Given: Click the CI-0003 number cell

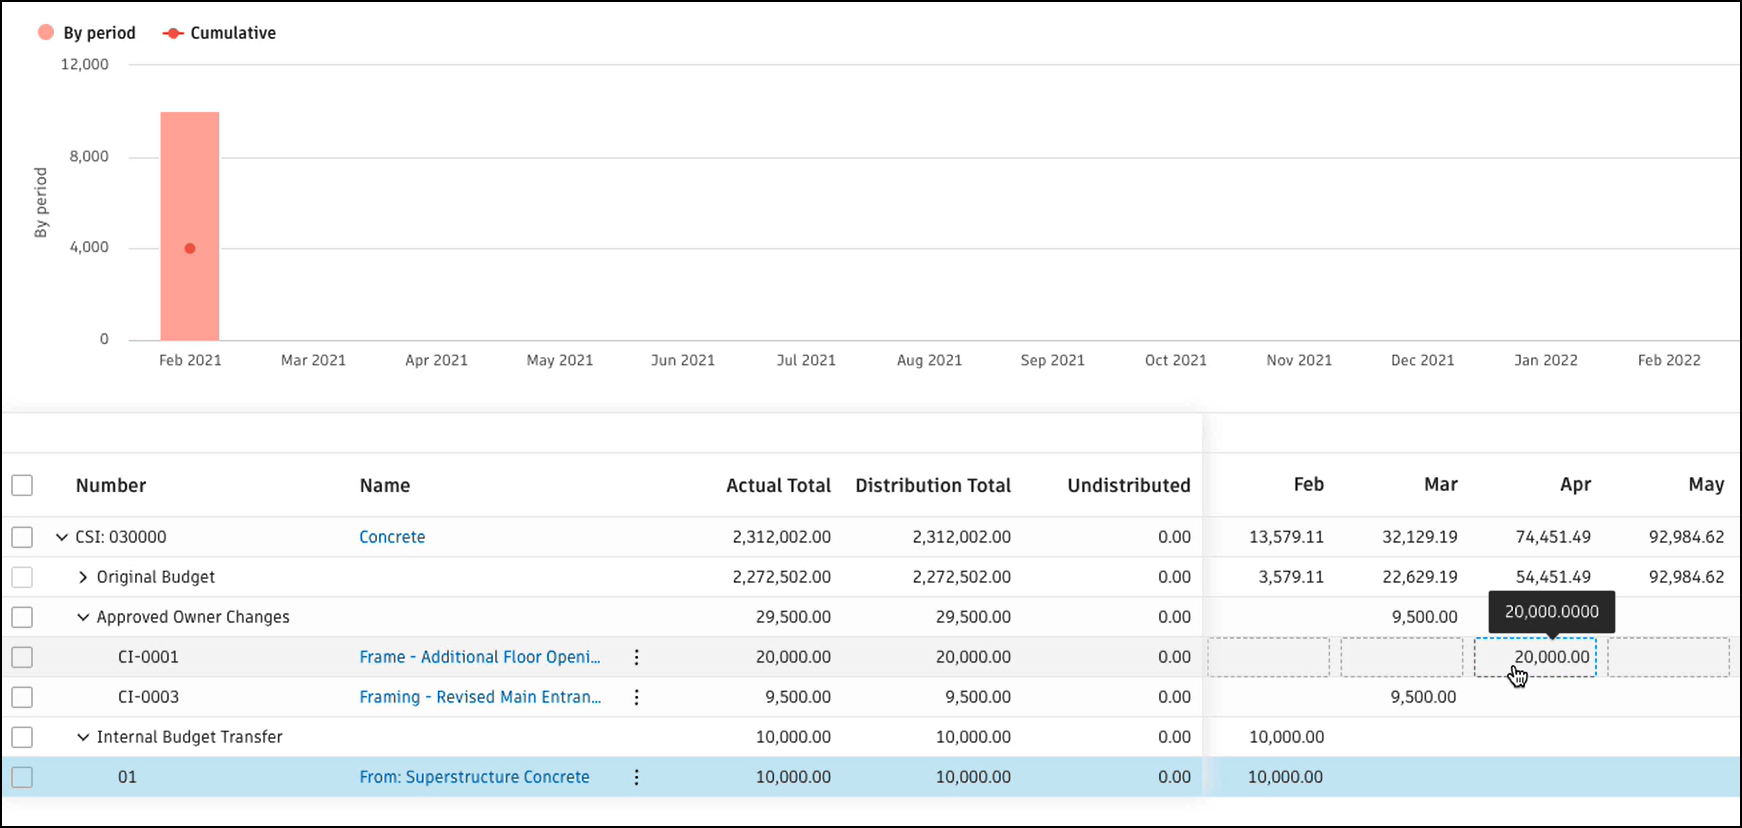Looking at the screenshot, I should tap(148, 697).
